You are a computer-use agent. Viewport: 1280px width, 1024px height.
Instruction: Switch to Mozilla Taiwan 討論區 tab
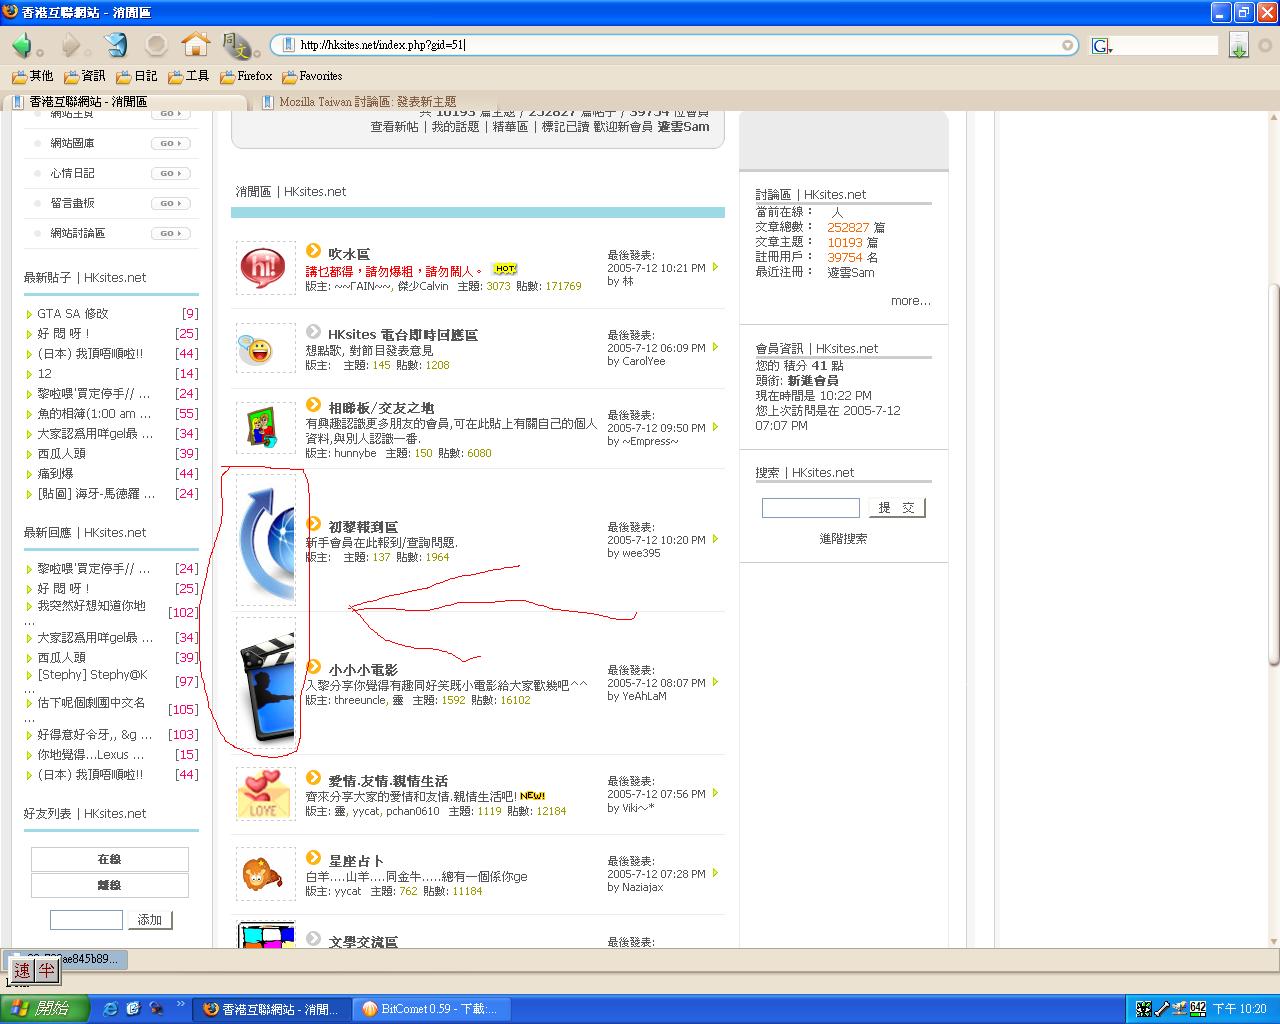pos(367,102)
